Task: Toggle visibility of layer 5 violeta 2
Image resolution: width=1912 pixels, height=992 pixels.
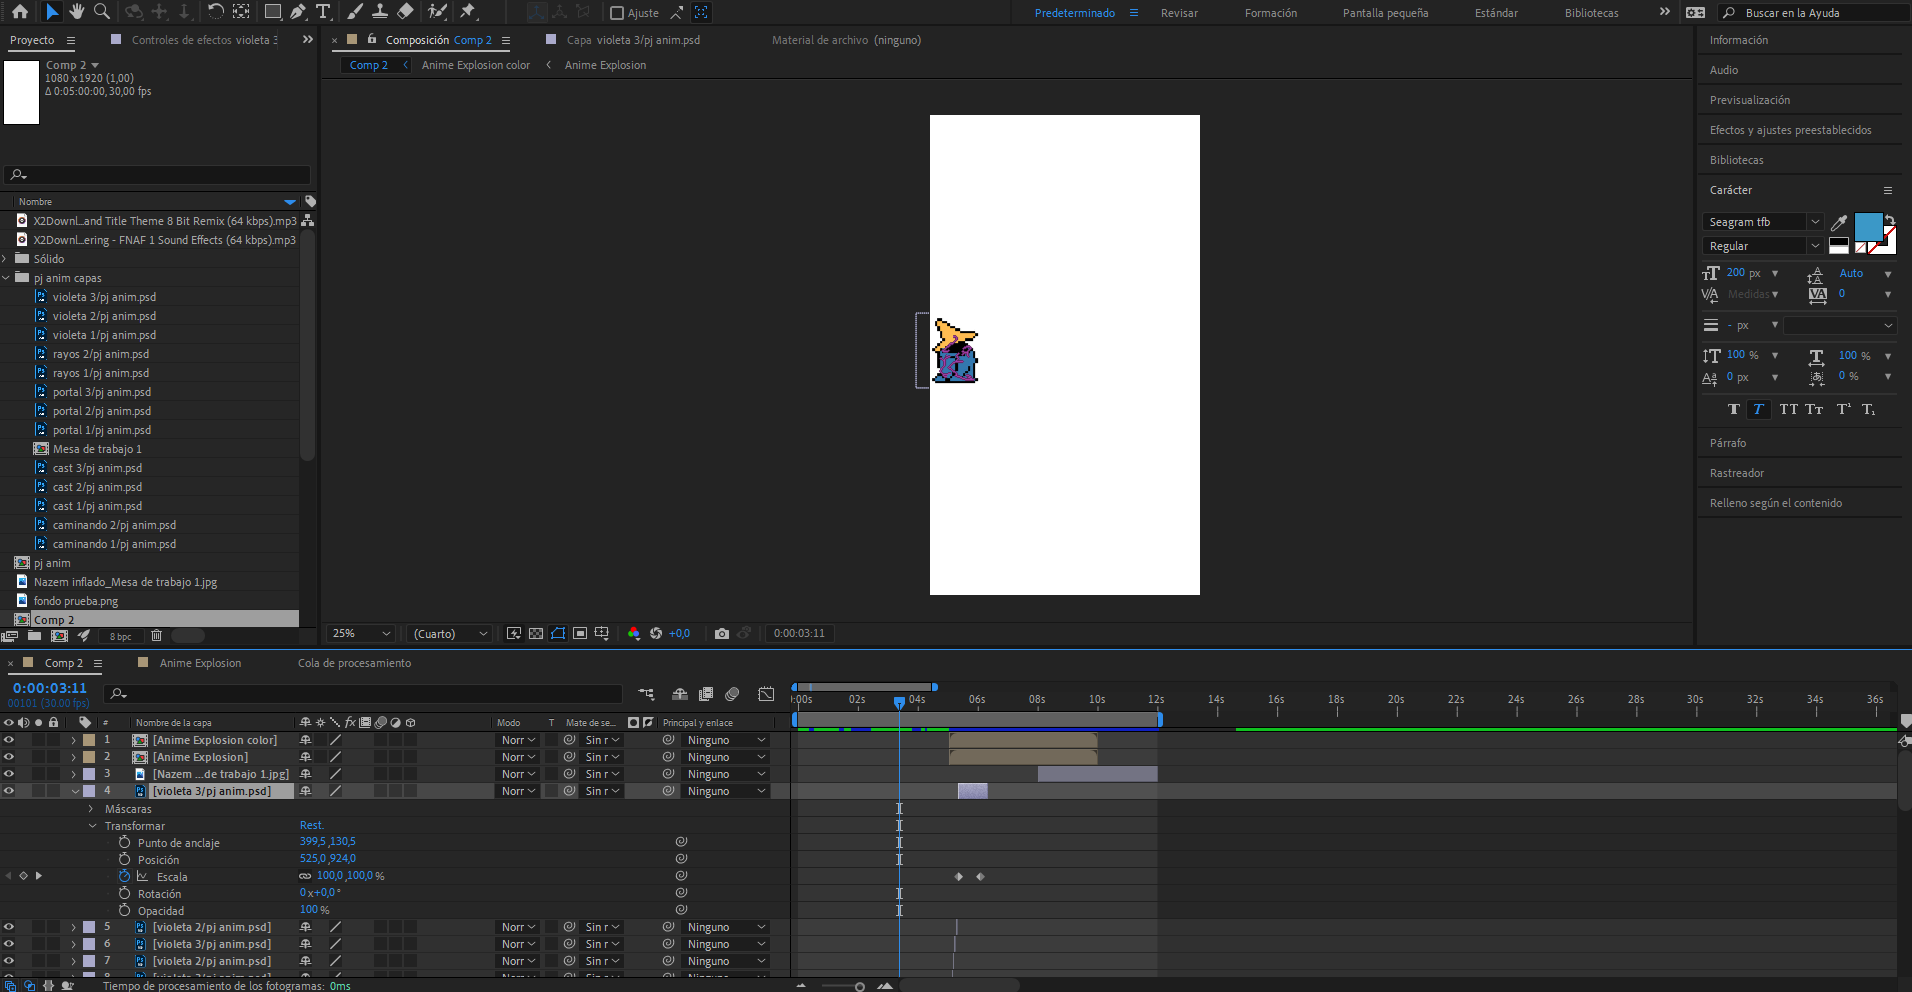Action: [9, 928]
